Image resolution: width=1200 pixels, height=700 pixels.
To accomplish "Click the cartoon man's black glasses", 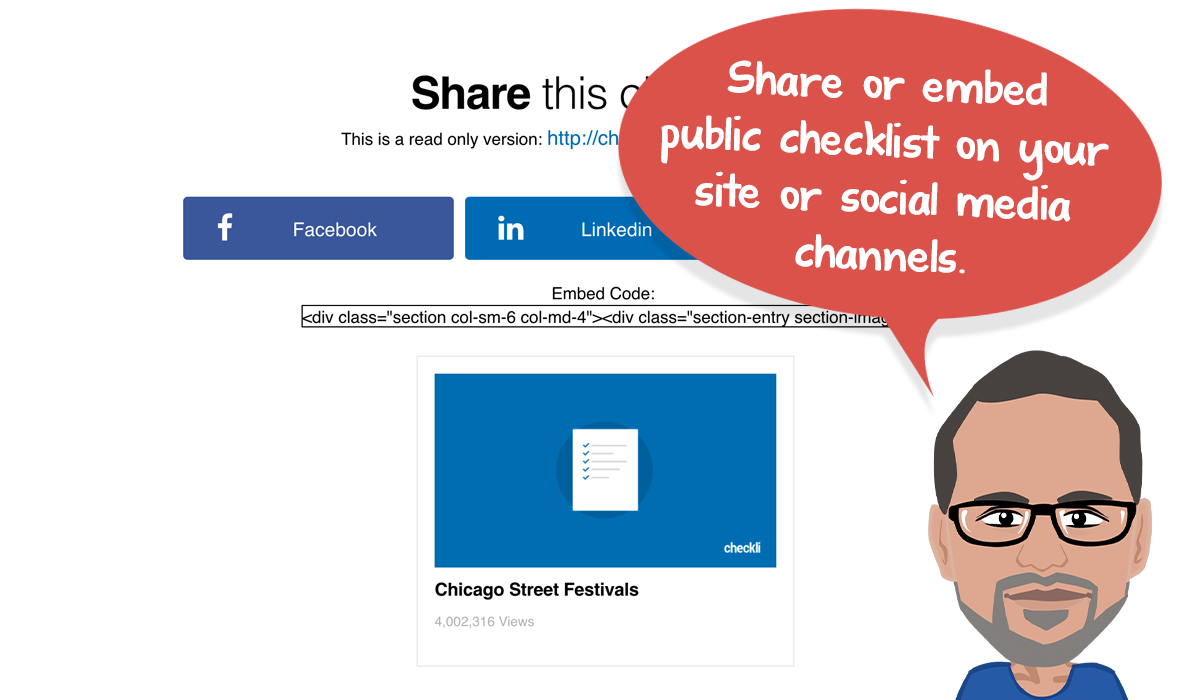I will point(1040,520).
